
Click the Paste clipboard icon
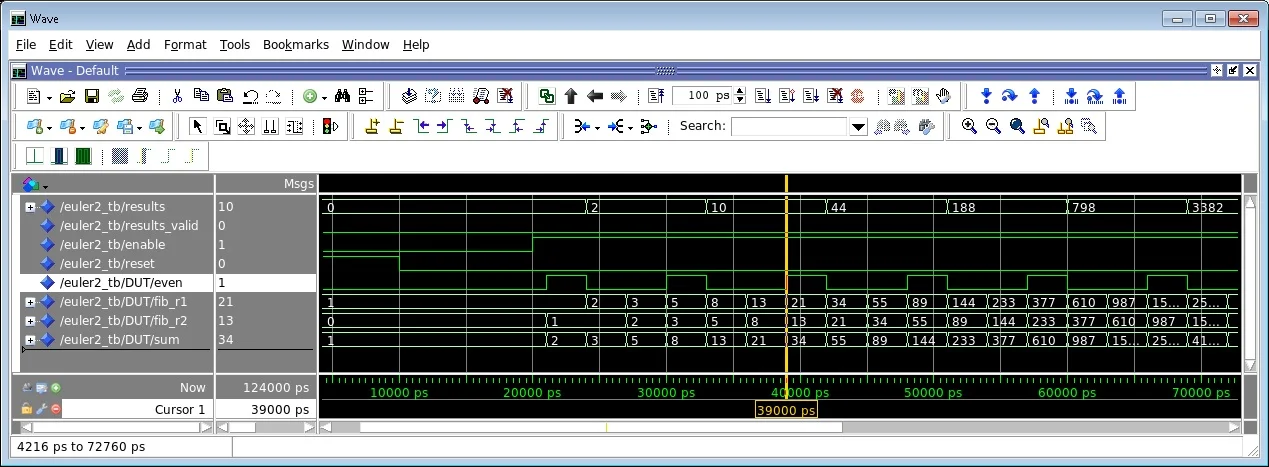225,96
